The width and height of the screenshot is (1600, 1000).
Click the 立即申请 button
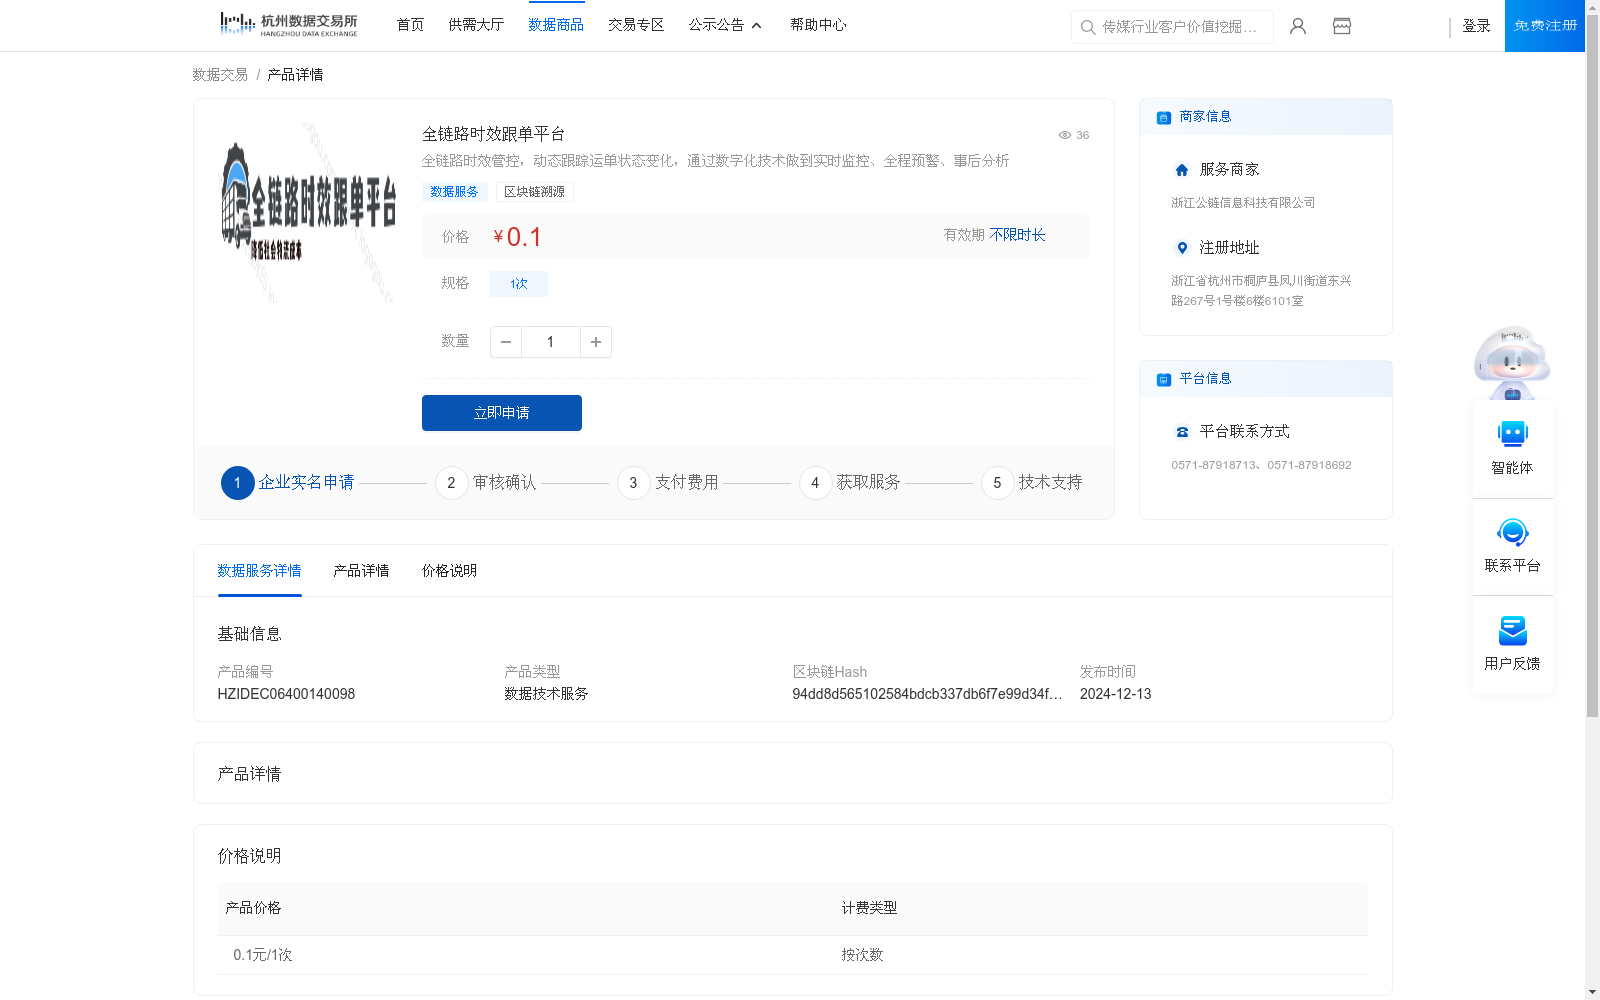click(502, 413)
